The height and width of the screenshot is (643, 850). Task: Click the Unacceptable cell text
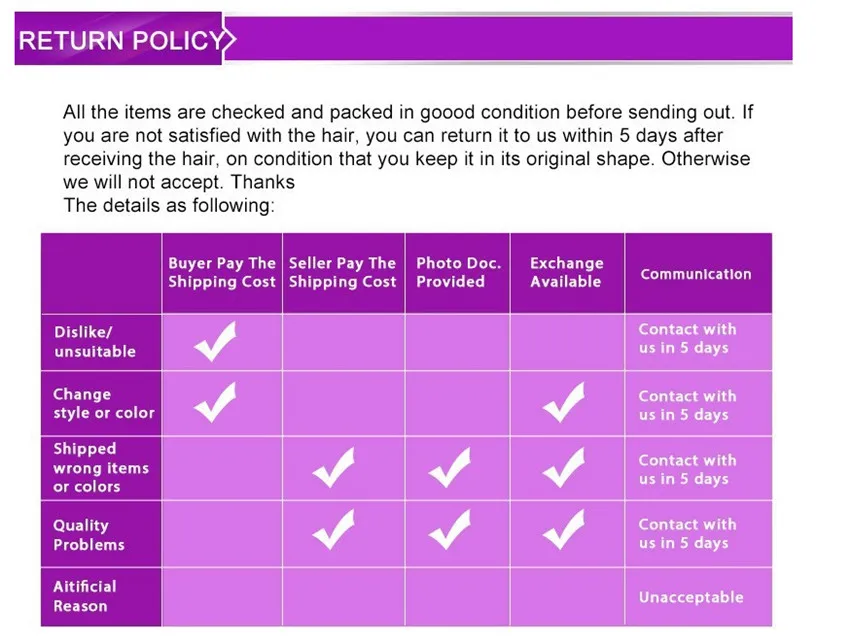pyautogui.click(x=691, y=597)
